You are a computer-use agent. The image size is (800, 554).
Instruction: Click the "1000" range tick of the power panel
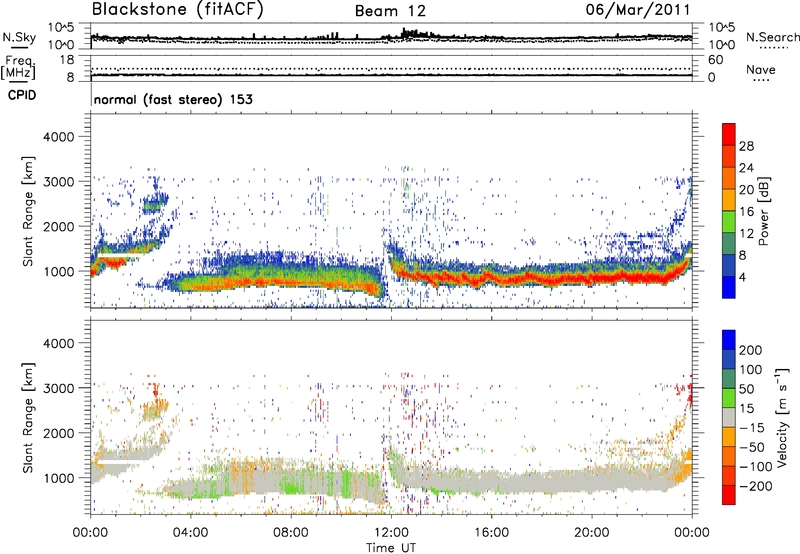click(59, 271)
